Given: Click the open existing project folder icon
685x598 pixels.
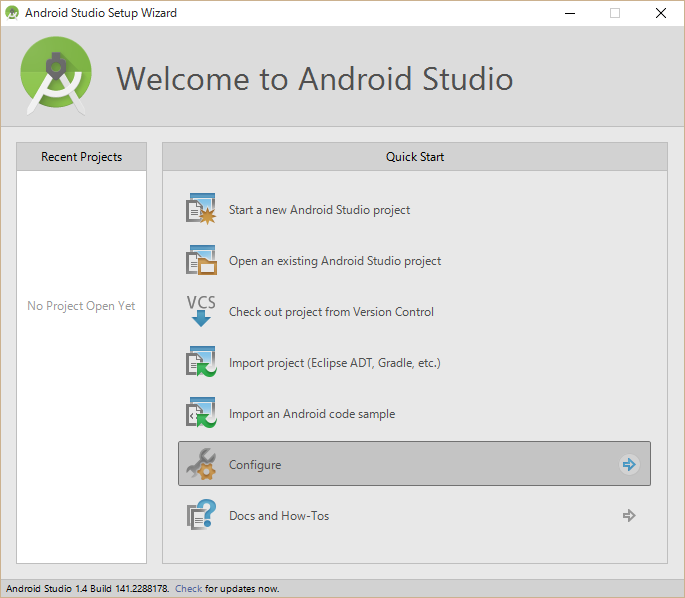Looking at the screenshot, I should pyautogui.click(x=201, y=260).
